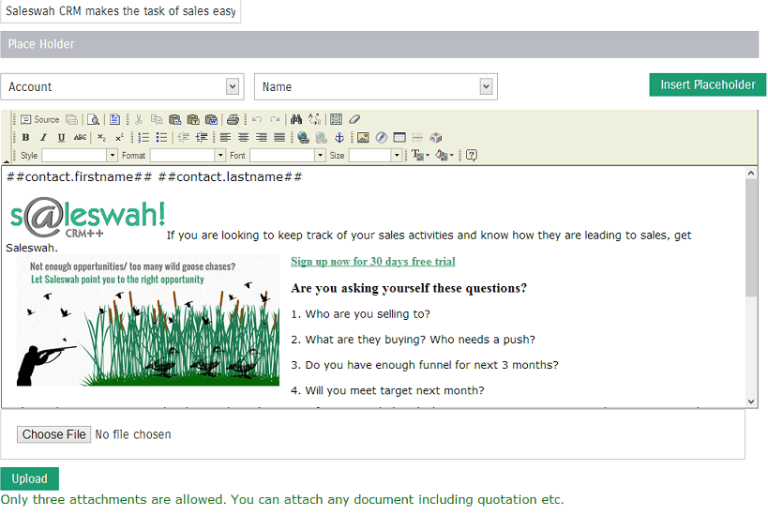Toggle Strikethrough formatting

(x=80, y=138)
